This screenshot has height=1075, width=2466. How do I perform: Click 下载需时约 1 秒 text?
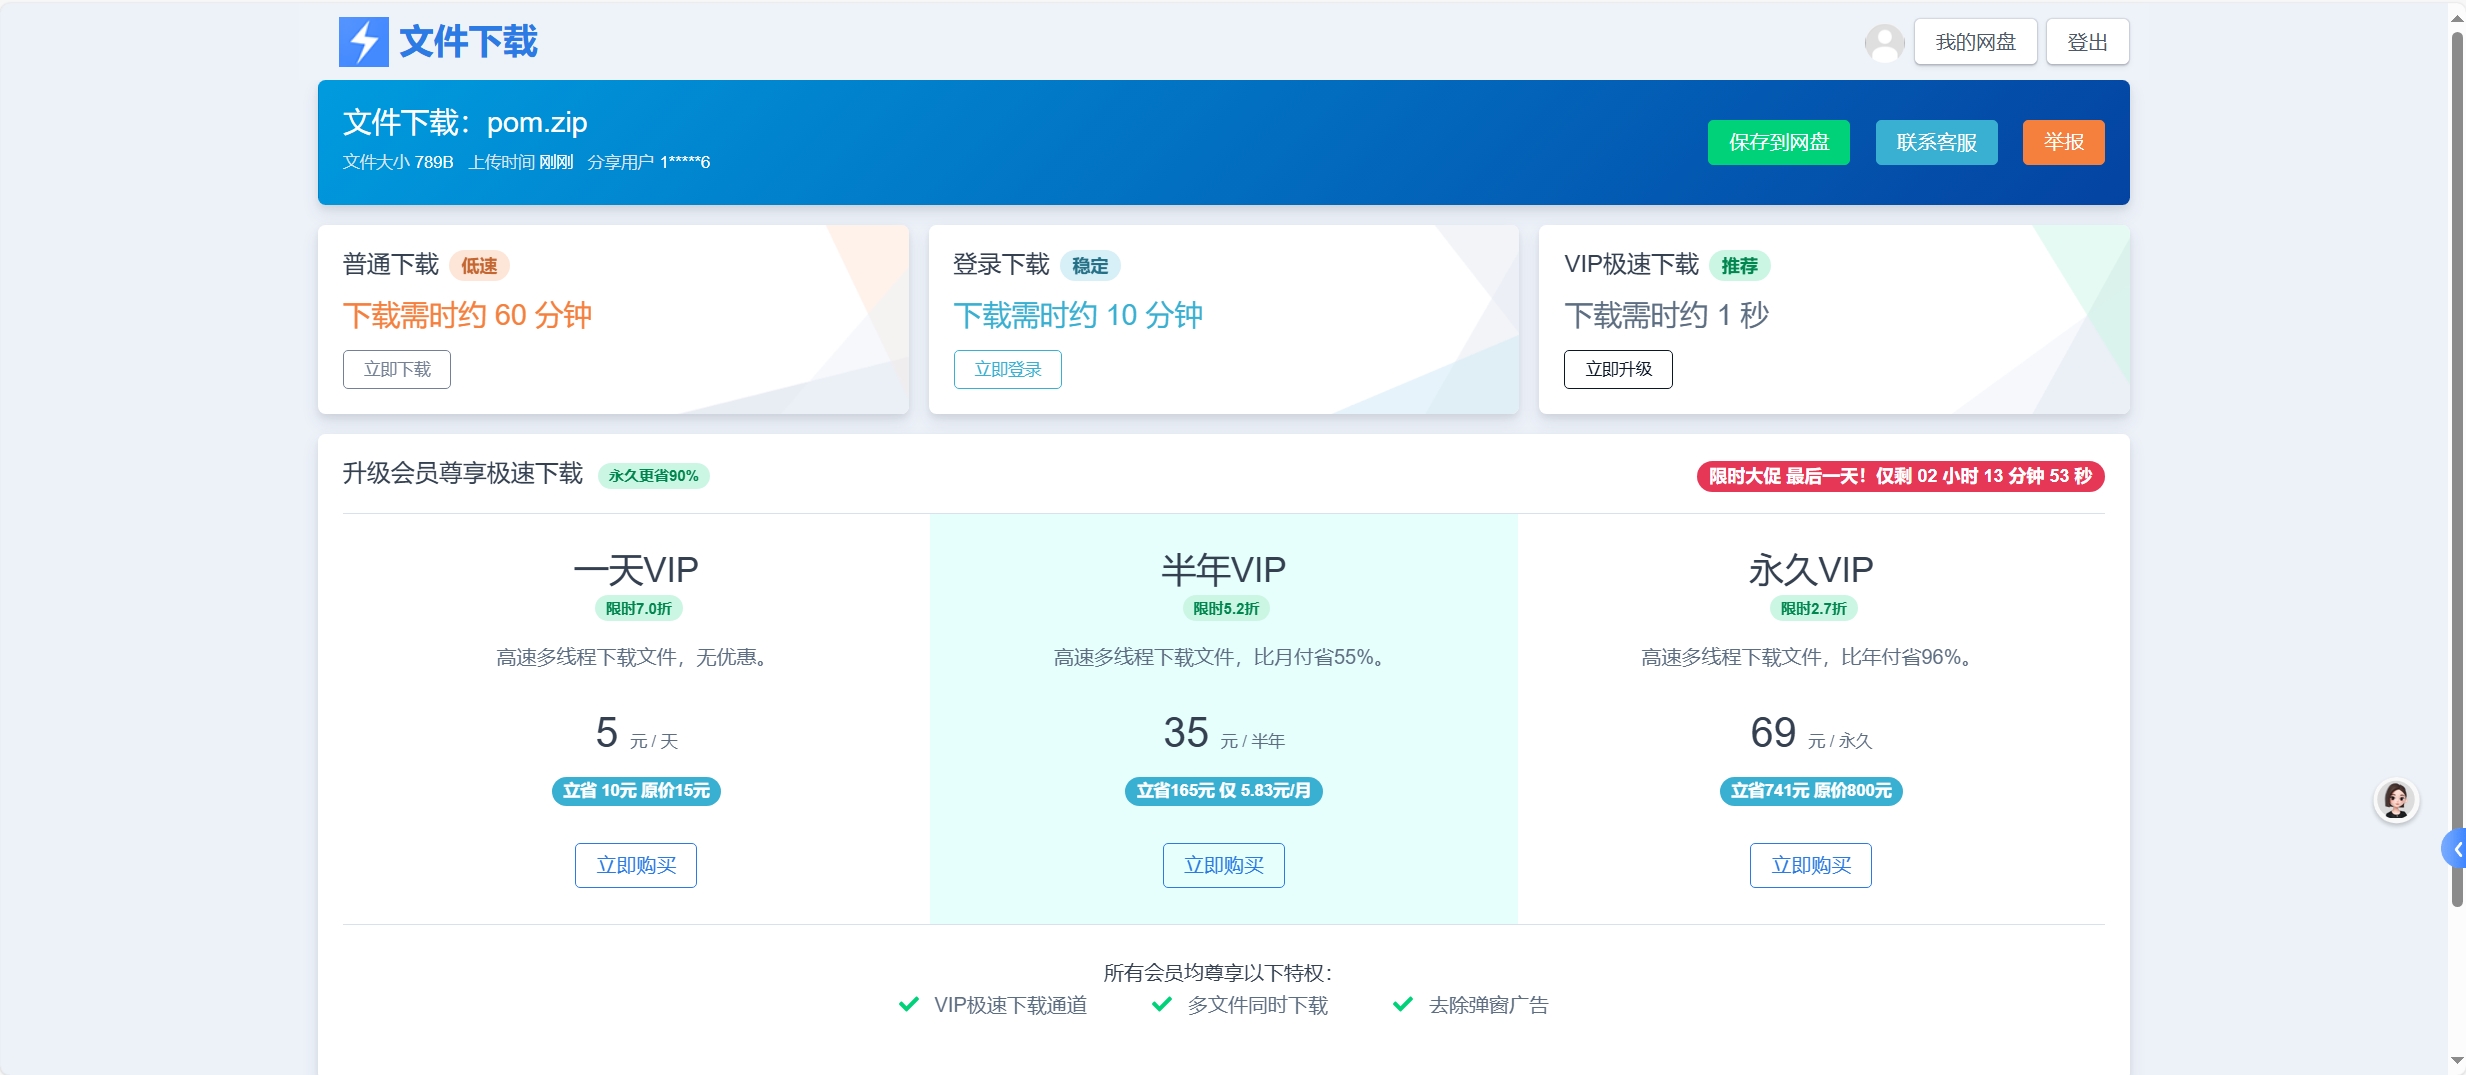[1667, 315]
